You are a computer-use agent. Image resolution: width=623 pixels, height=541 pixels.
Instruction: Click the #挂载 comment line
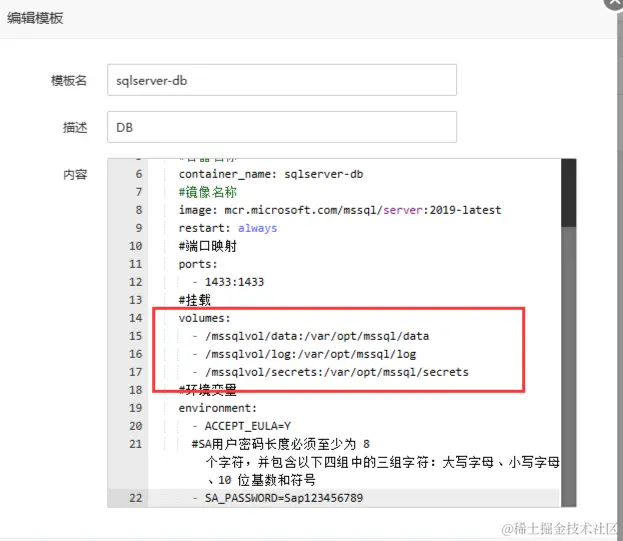point(194,300)
